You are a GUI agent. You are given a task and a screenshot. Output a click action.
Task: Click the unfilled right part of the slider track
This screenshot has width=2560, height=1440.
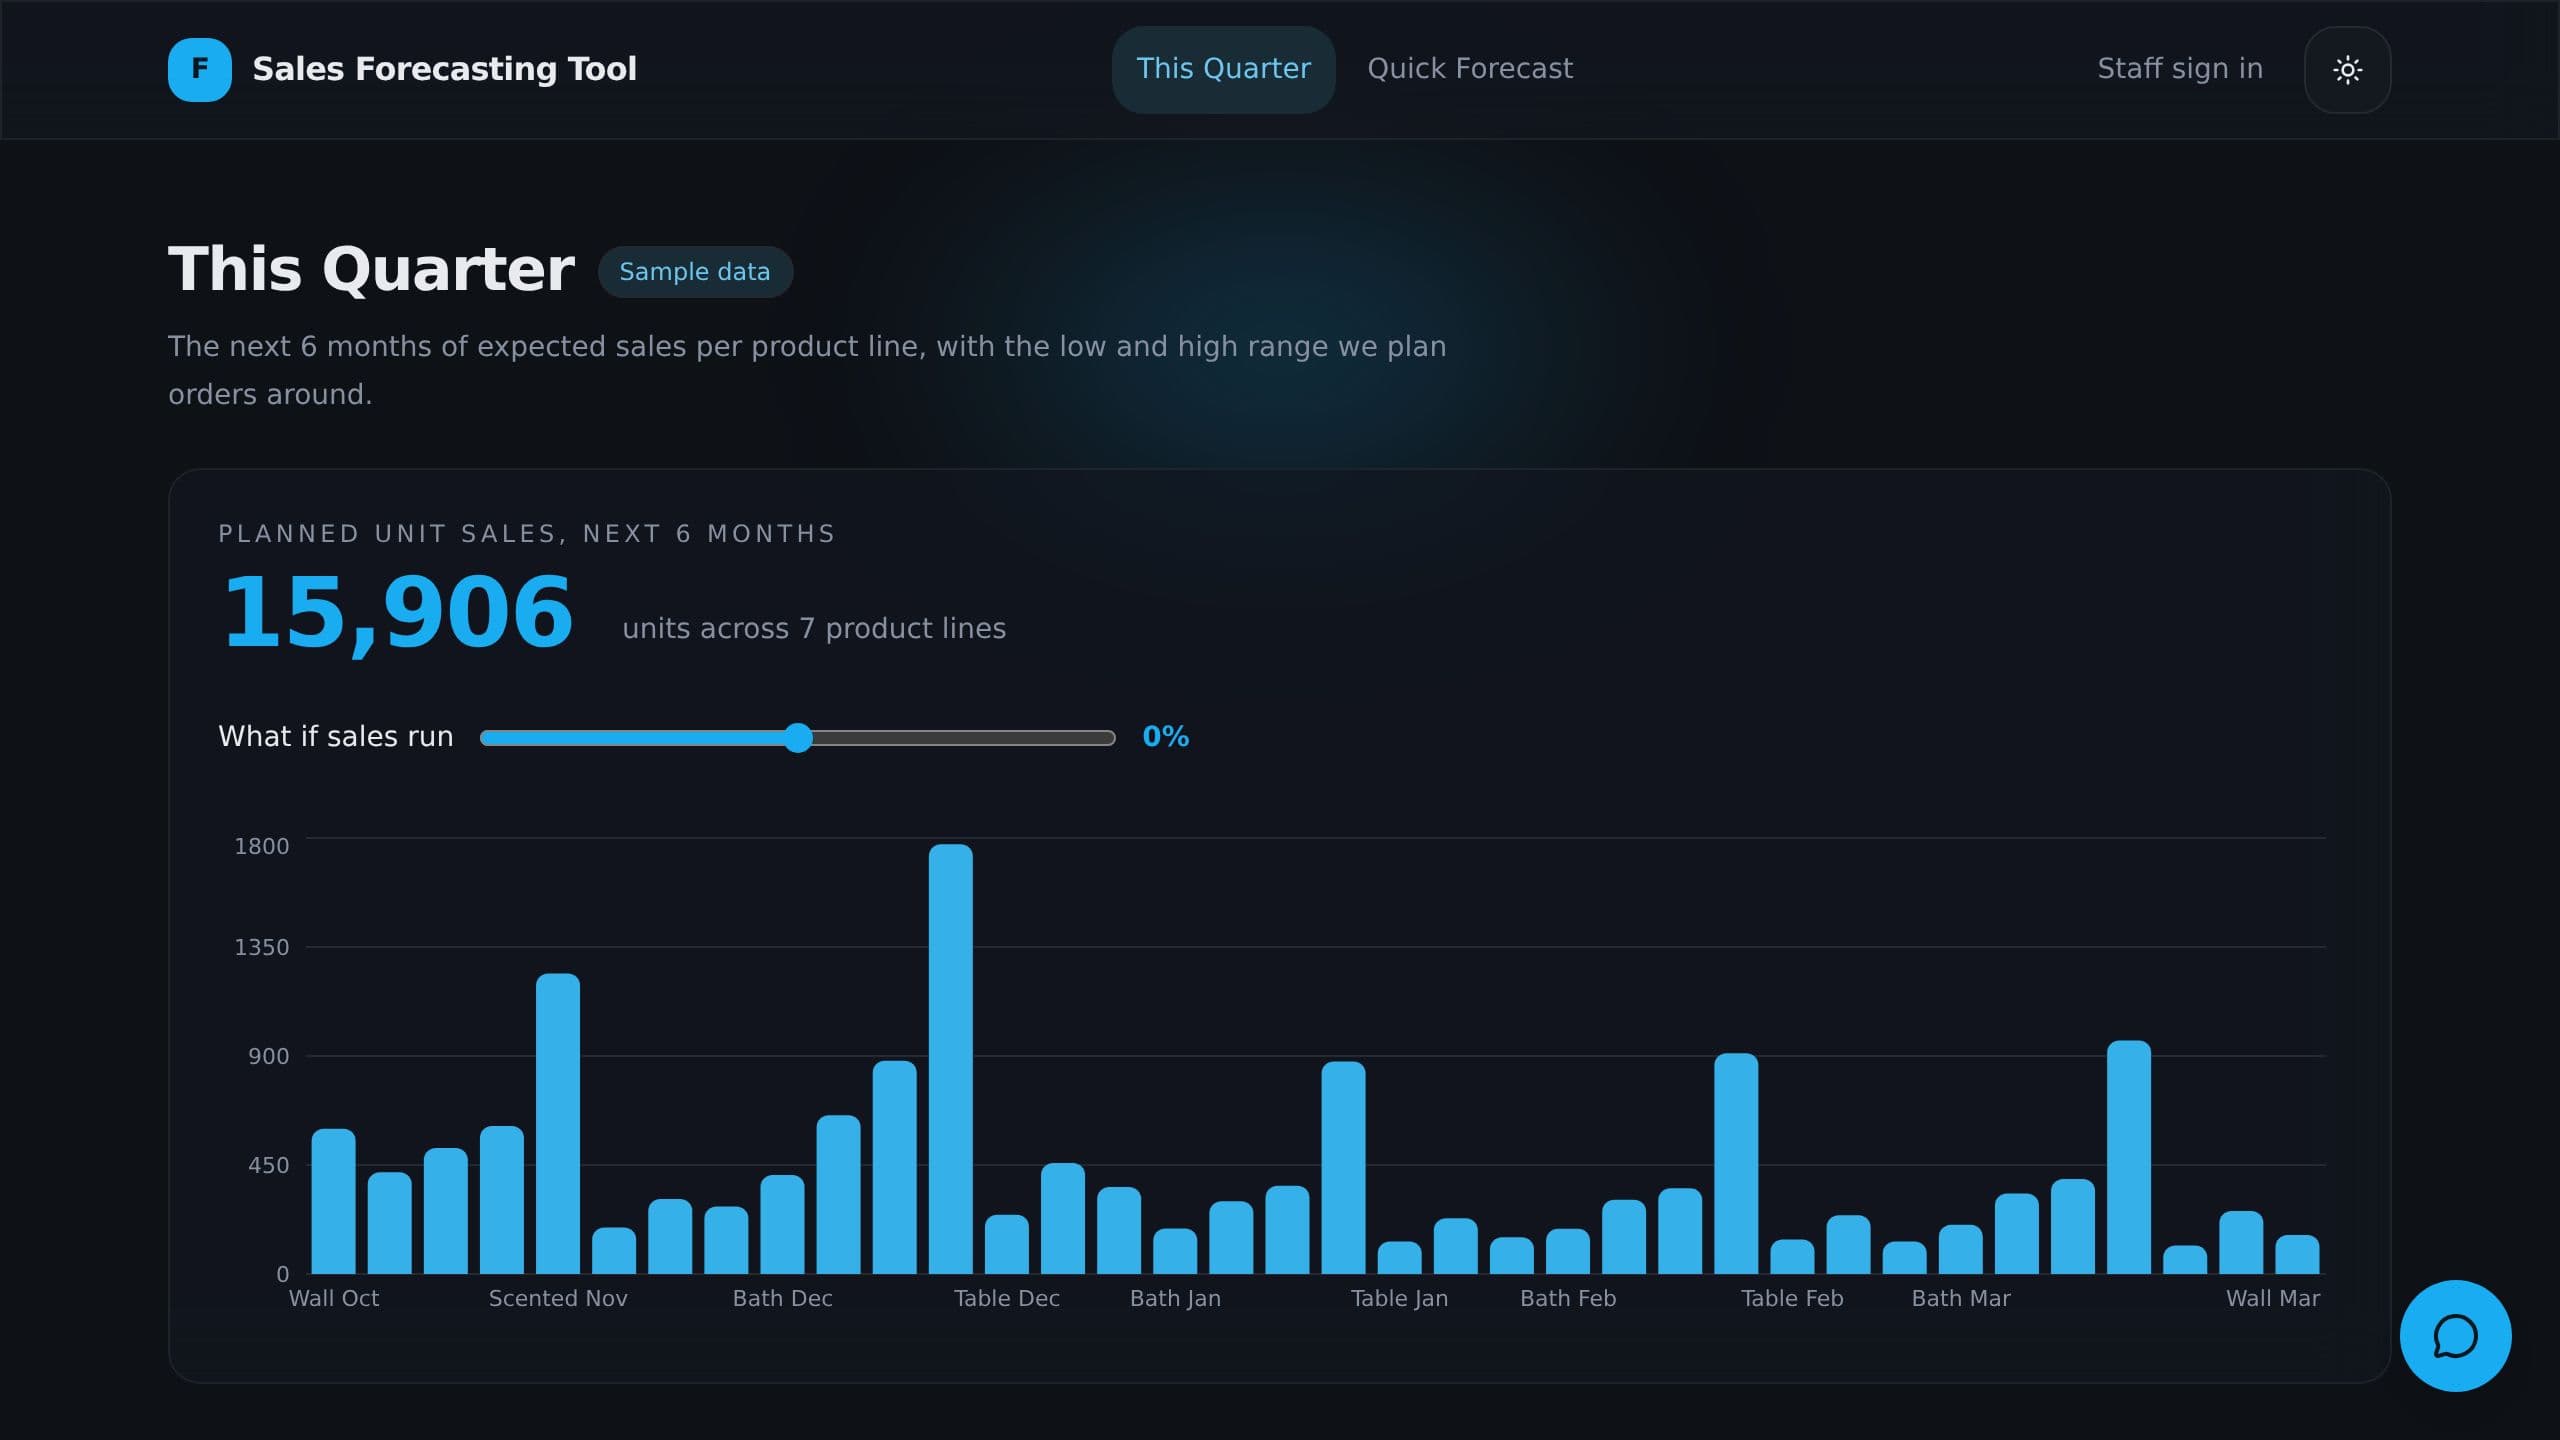(964, 738)
